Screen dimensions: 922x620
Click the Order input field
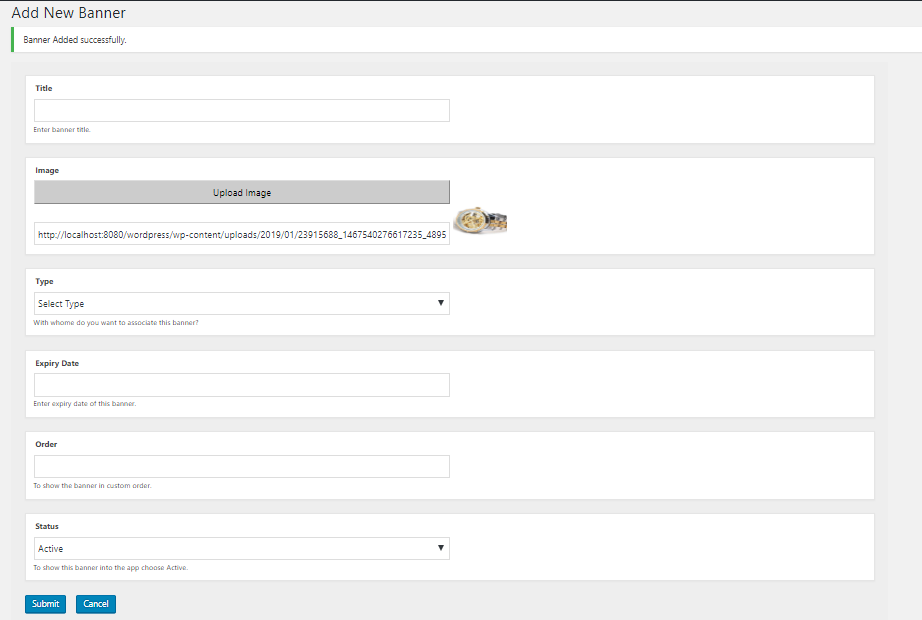coord(241,467)
